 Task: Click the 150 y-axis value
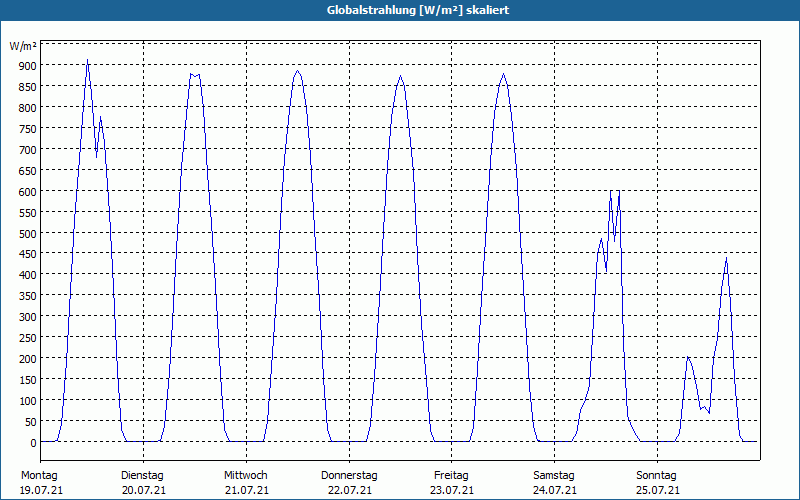(28, 380)
